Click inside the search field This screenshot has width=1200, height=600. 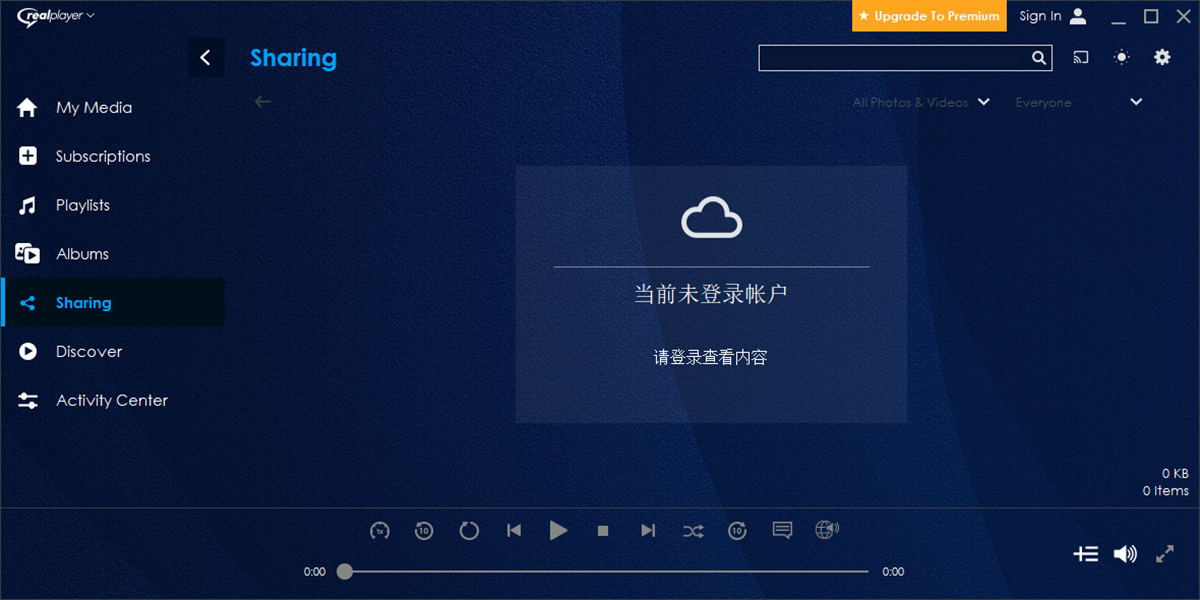click(x=895, y=57)
